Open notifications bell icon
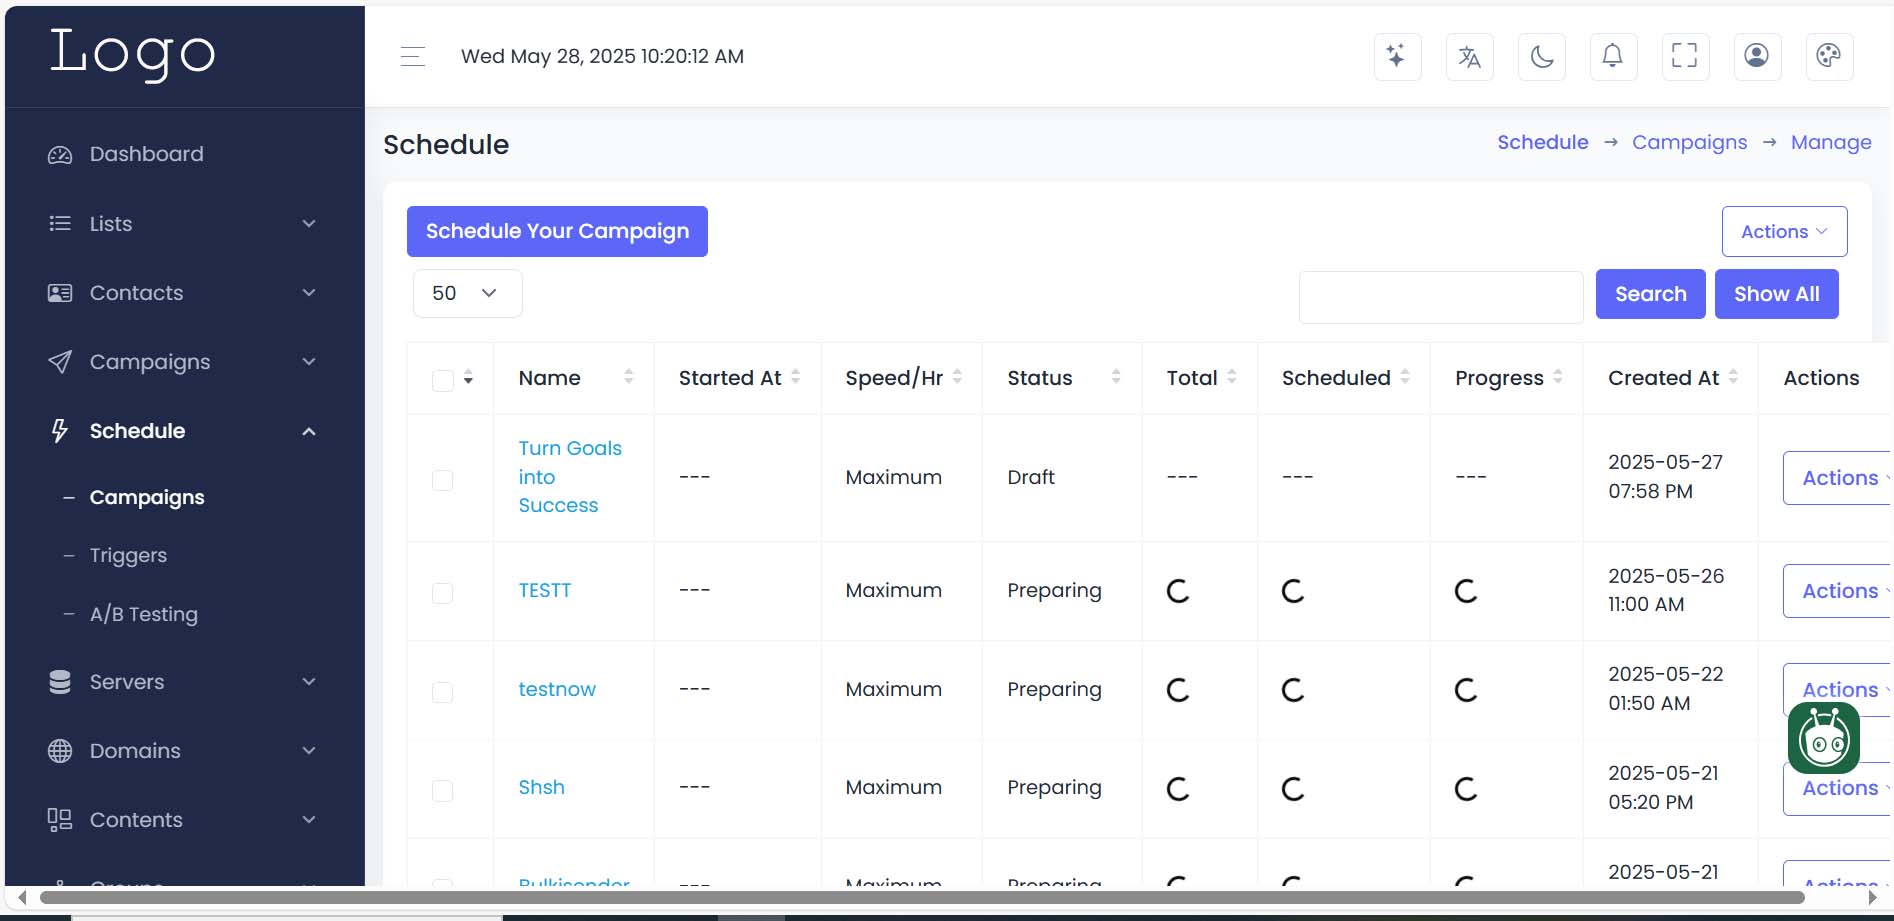The height and width of the screenshot is (921, 1894). (1613, 56)
